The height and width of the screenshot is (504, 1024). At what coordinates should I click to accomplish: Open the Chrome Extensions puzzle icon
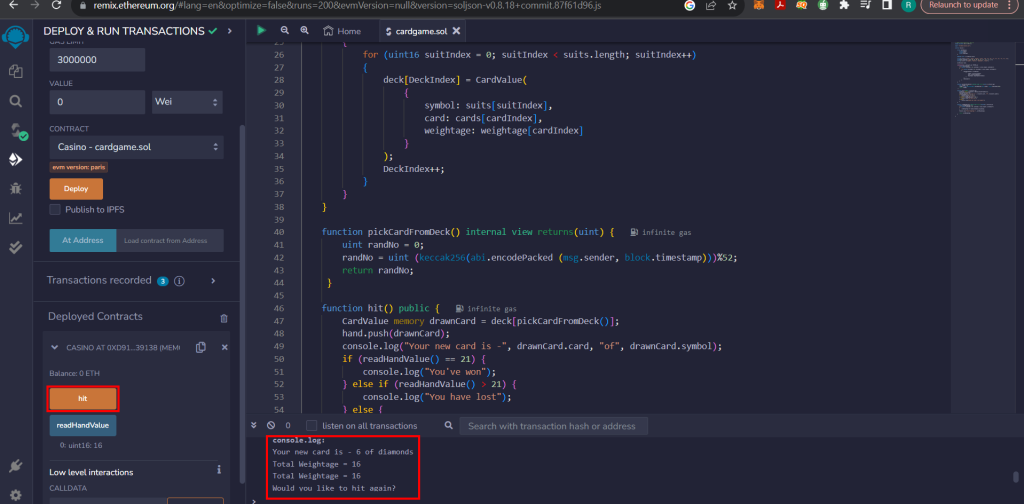[x=844, y=5]
